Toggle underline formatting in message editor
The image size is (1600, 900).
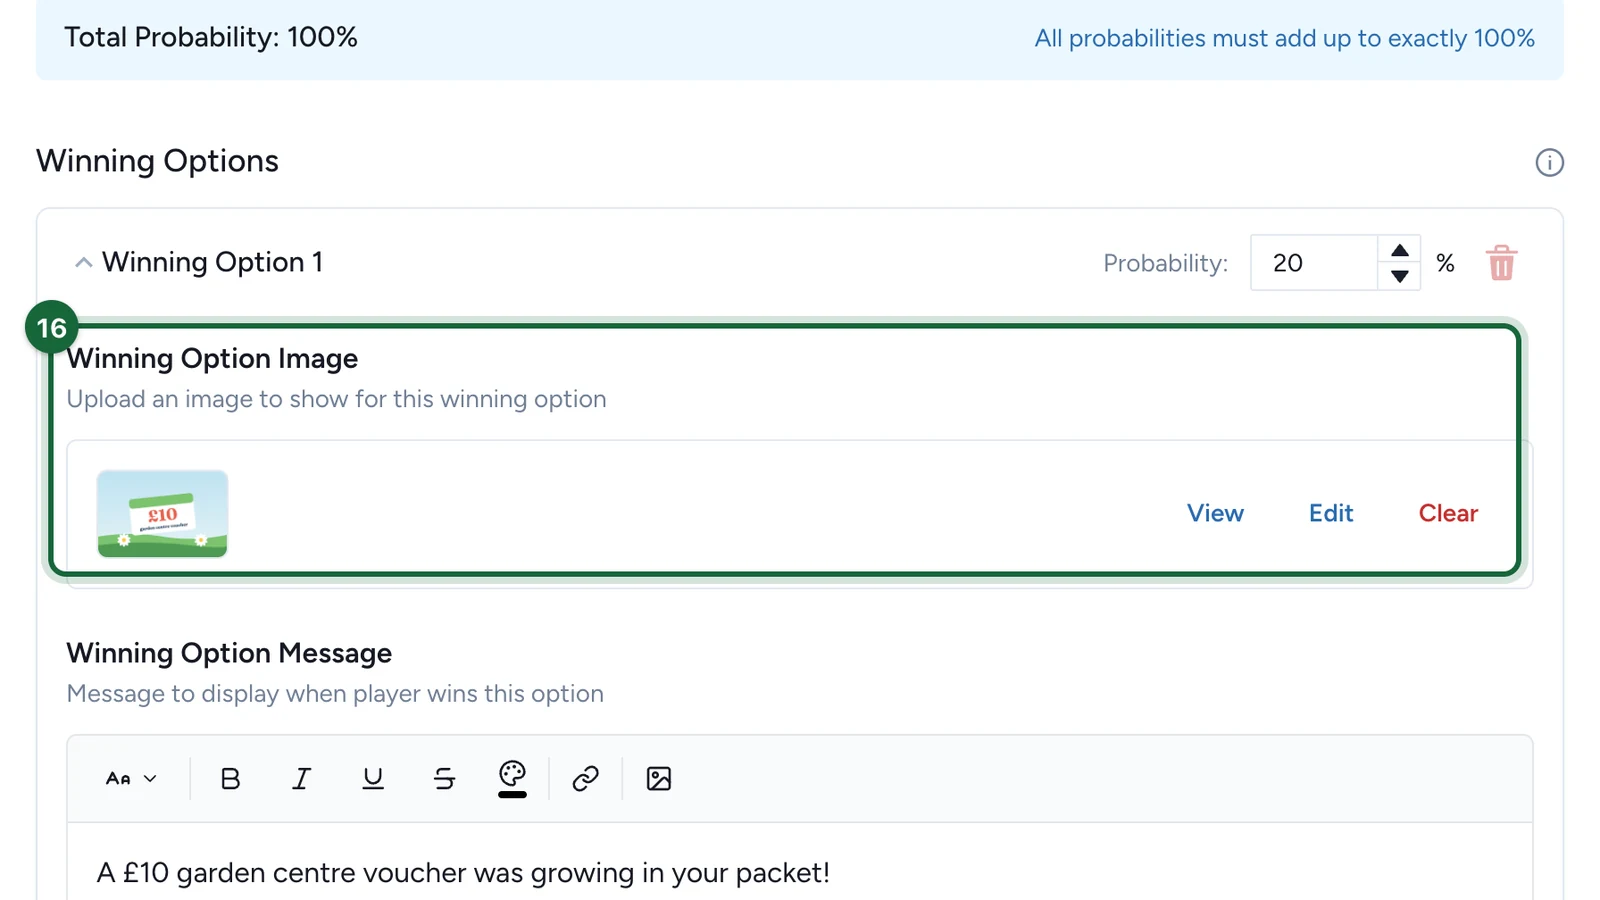tap(373, 778)
